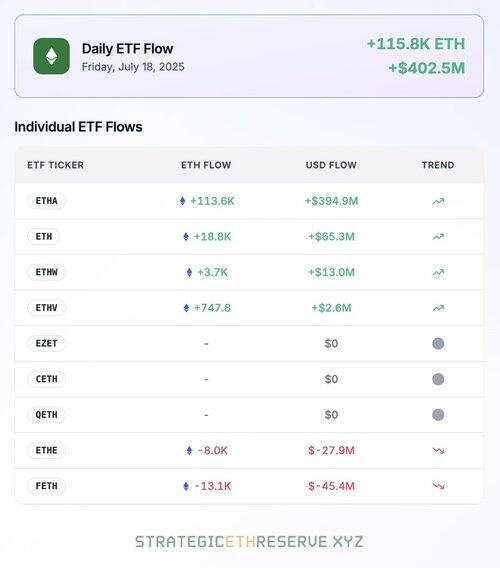Select the ETHV ticker badge
500x568 pixels.
point(46,308)
